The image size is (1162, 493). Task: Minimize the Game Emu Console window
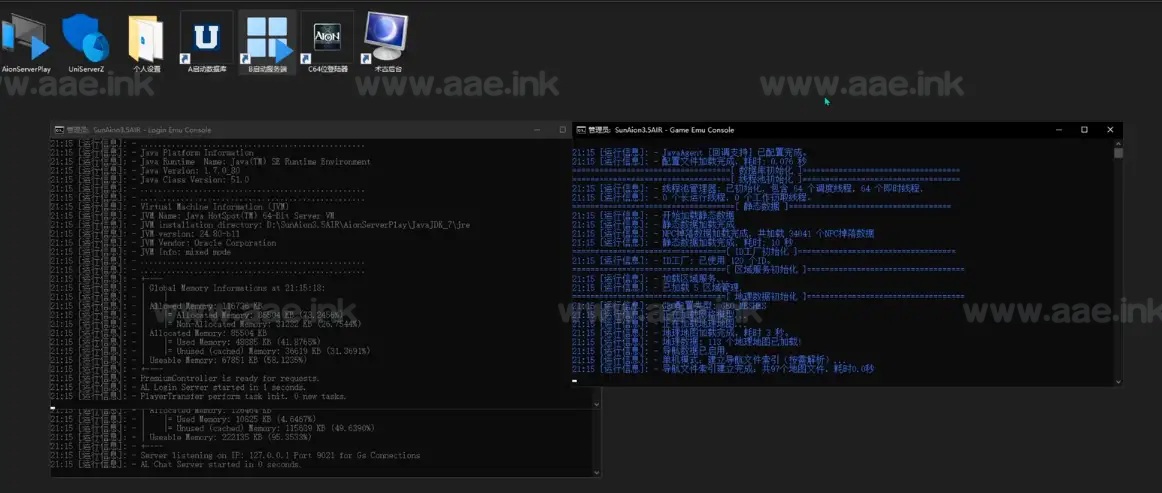point(1059,130)
